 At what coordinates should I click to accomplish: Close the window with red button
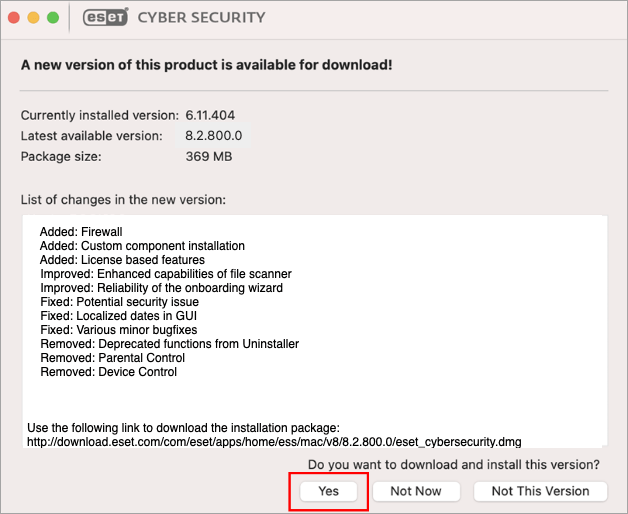click(x=14, y=18)
